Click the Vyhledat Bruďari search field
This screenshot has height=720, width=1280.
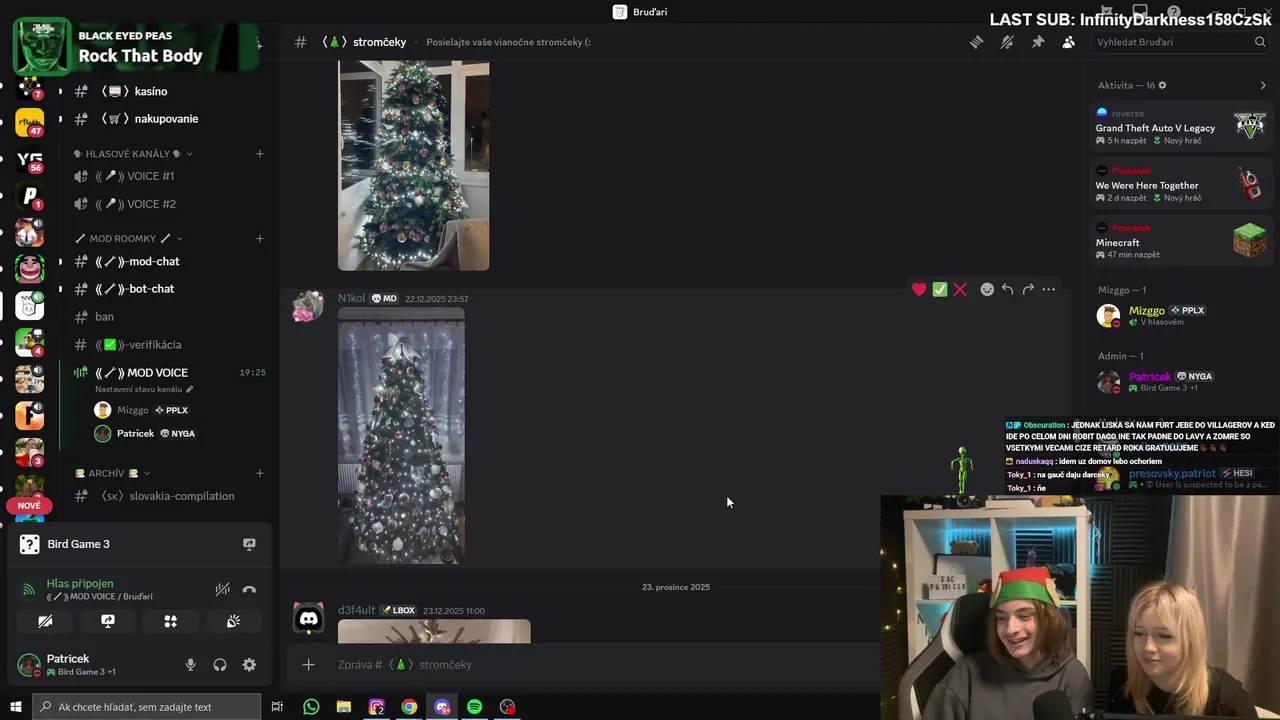click(x=1180, y=42)
